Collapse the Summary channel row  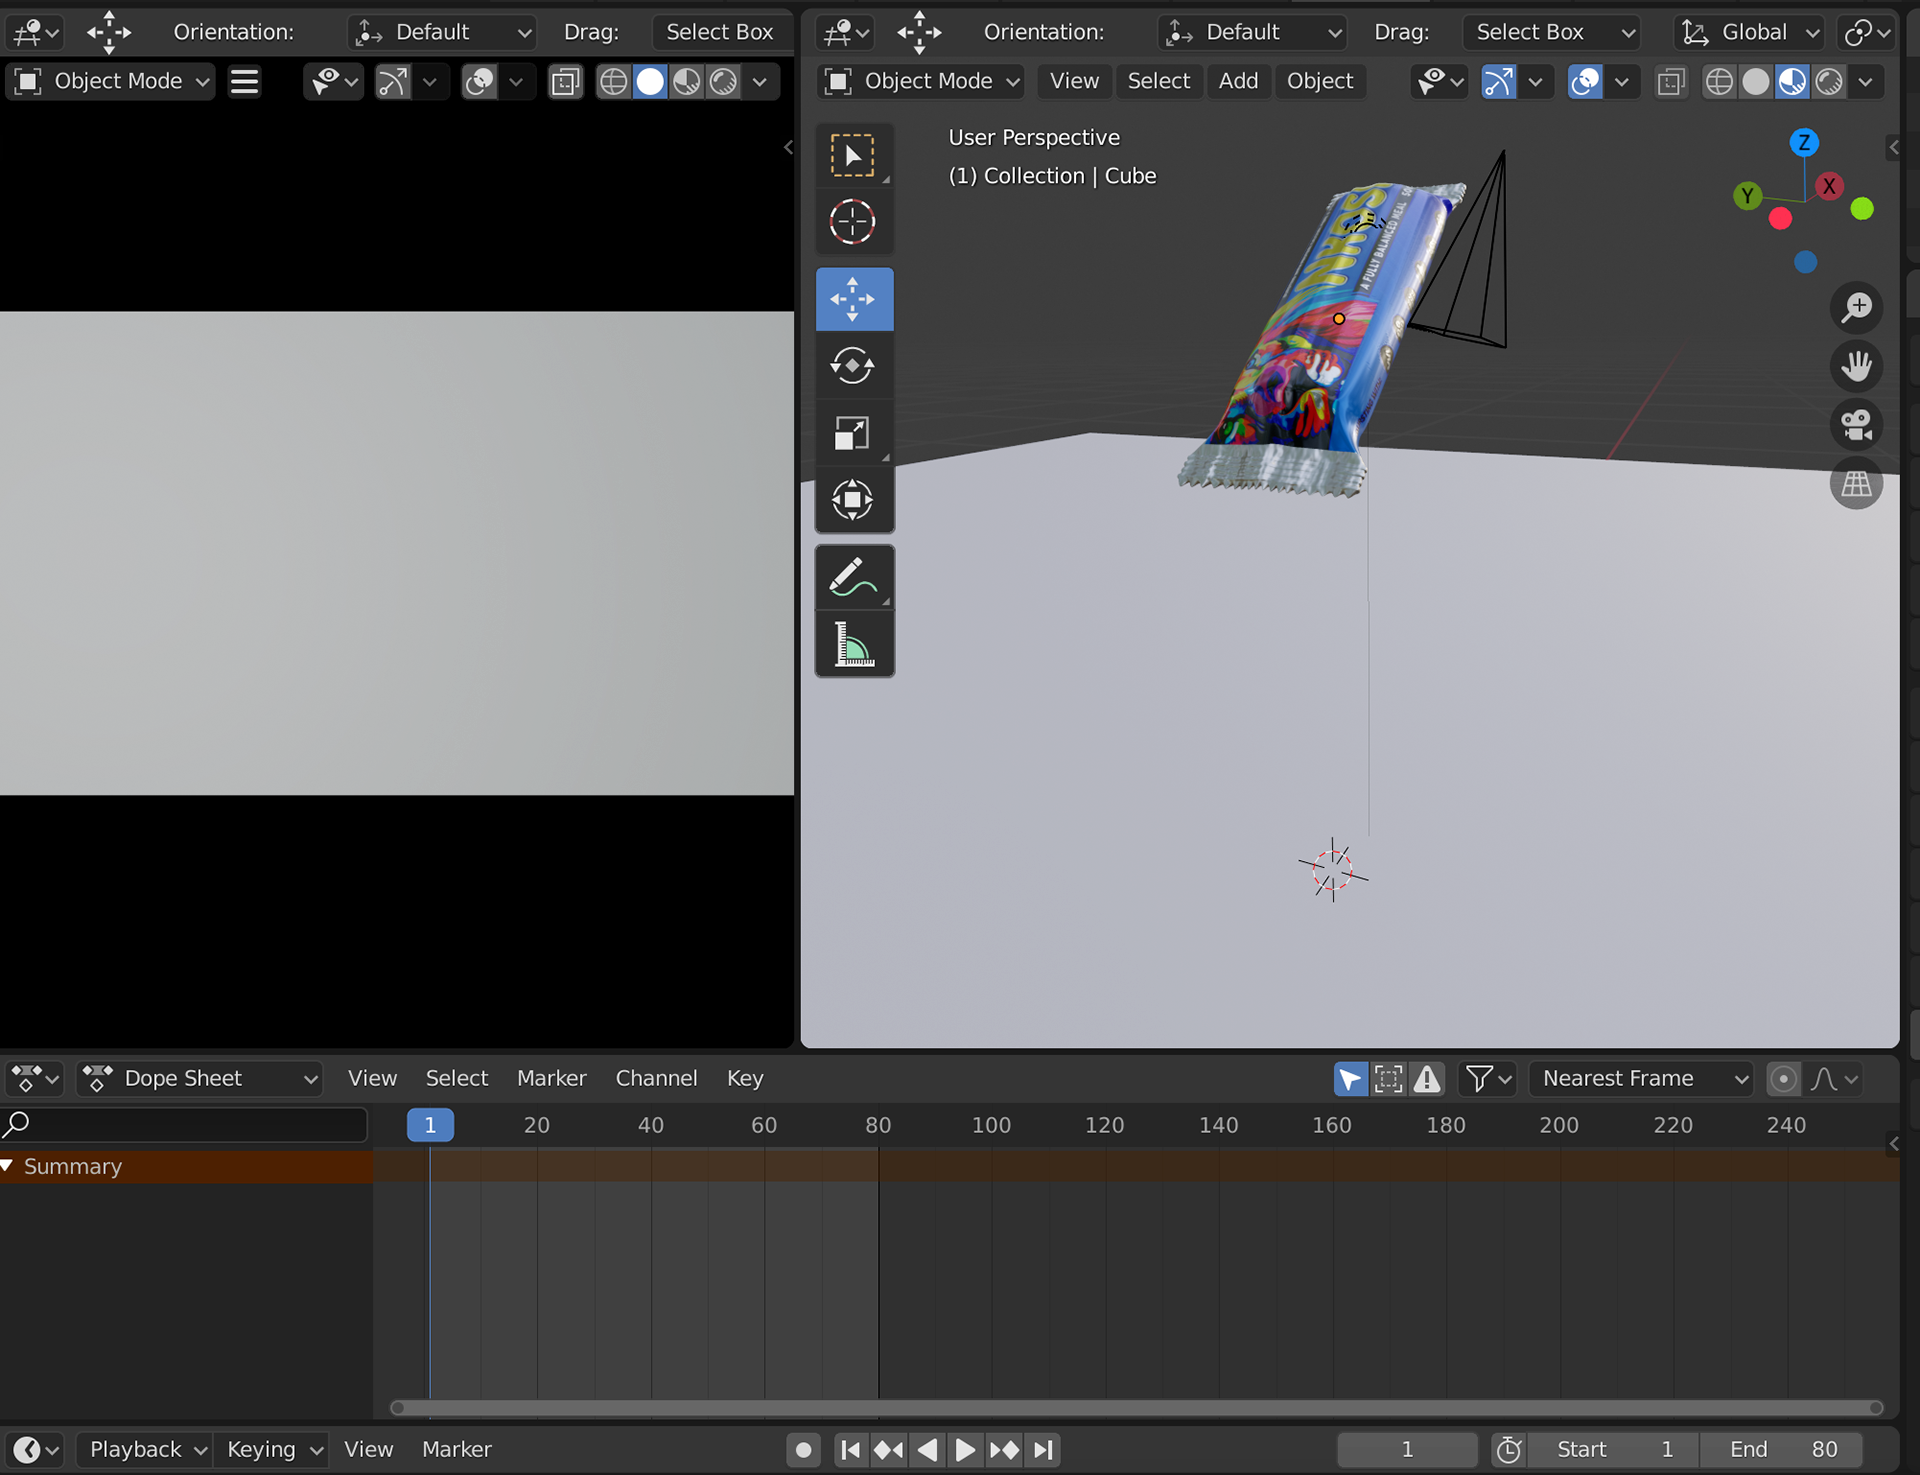click(8, 1166)
